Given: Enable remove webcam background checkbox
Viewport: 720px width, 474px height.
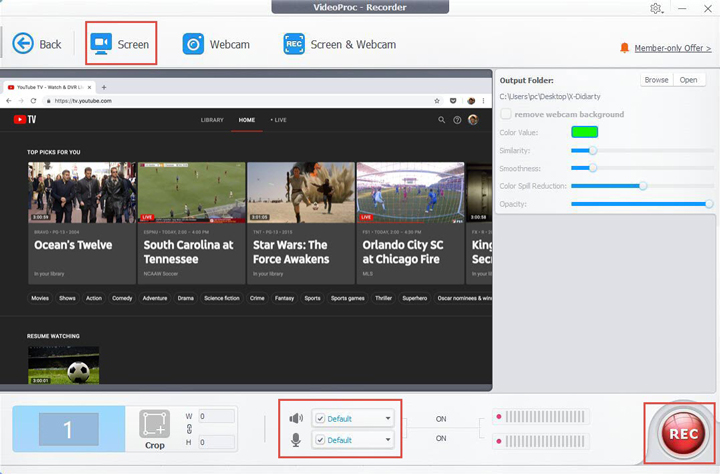Looking at the screenshot, I should pos(506,115).
